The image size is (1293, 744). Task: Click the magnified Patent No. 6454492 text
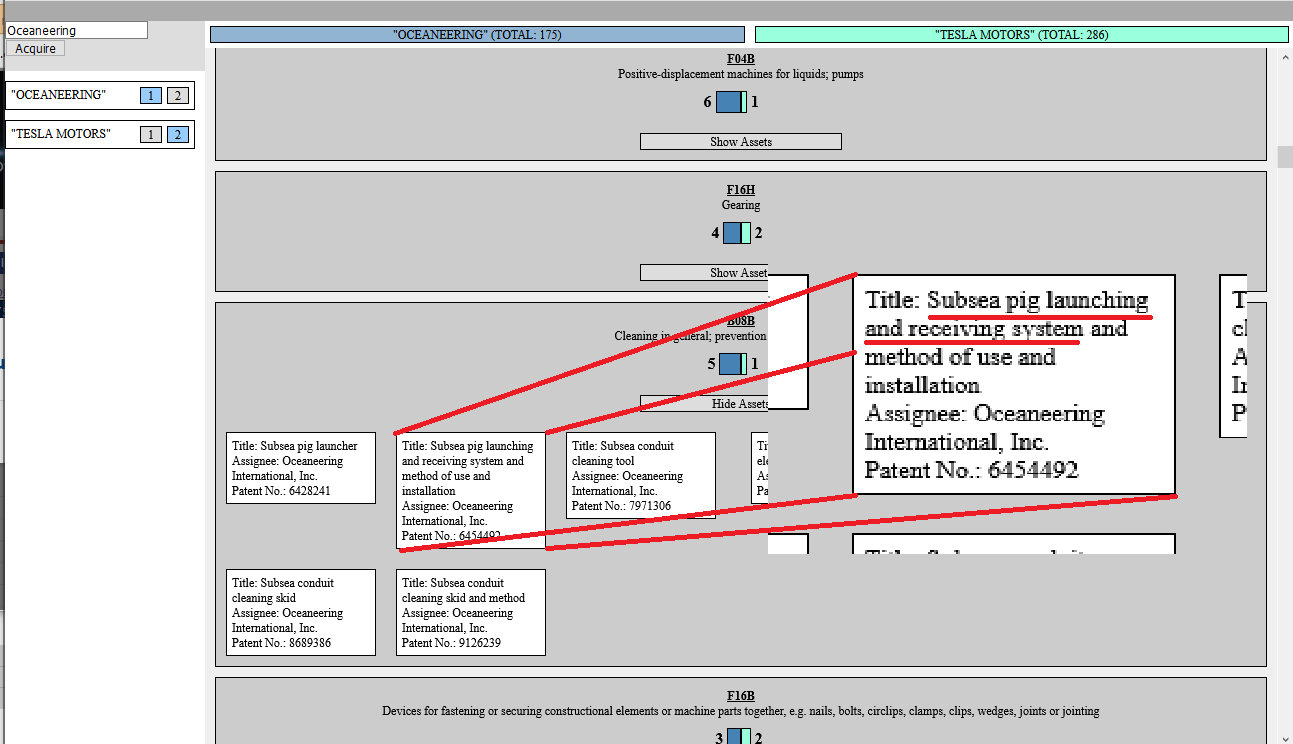coord(971,470)
